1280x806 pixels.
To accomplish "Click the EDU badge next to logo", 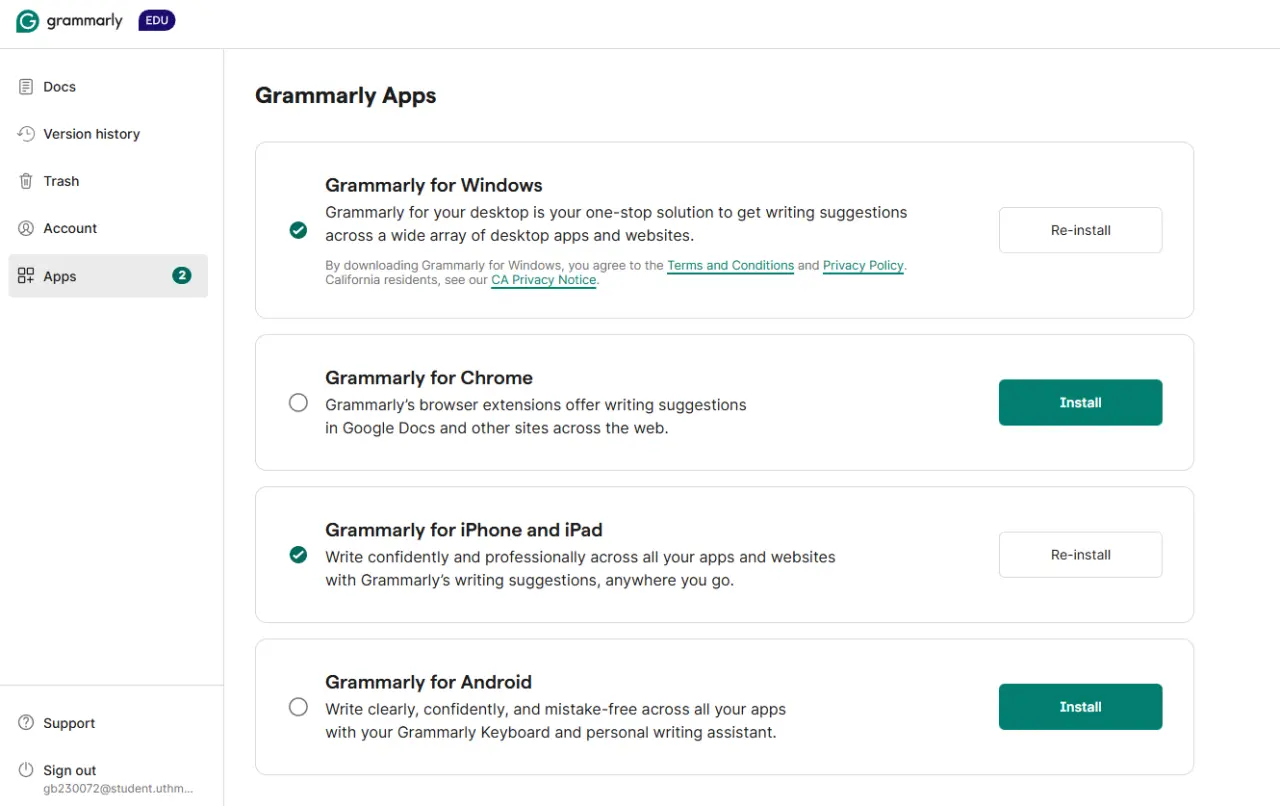I will pyautogui.click(x=157, y=21).
